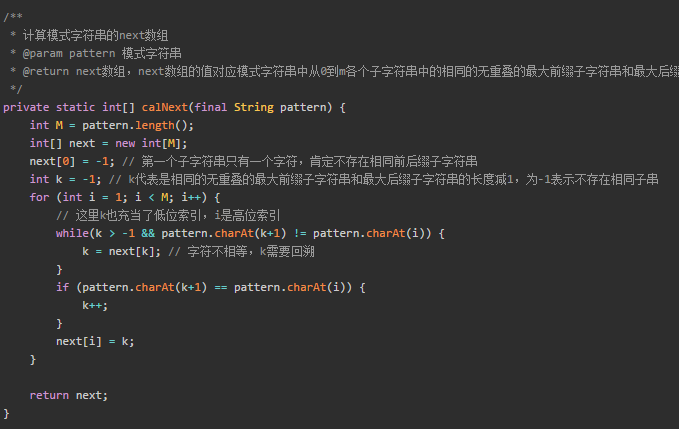Click the 'String' type in method parameters
Viewport: 679px width, 429px height.
coord(254,107)
